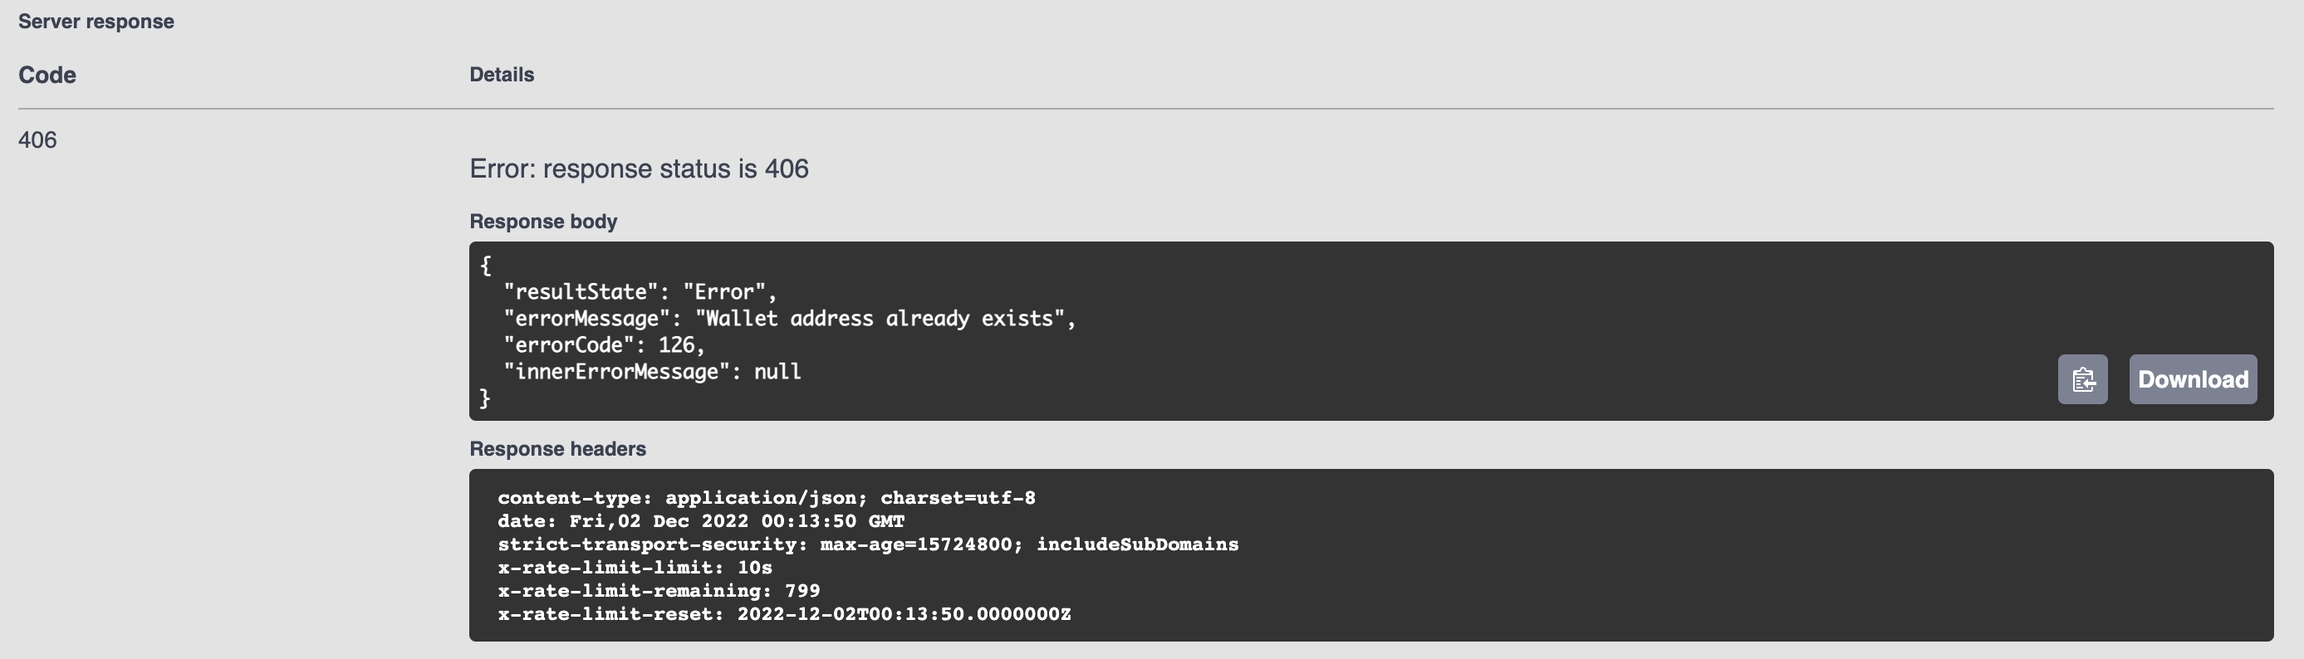
Task: Click the "Details" column header
Action: (502, 75)
